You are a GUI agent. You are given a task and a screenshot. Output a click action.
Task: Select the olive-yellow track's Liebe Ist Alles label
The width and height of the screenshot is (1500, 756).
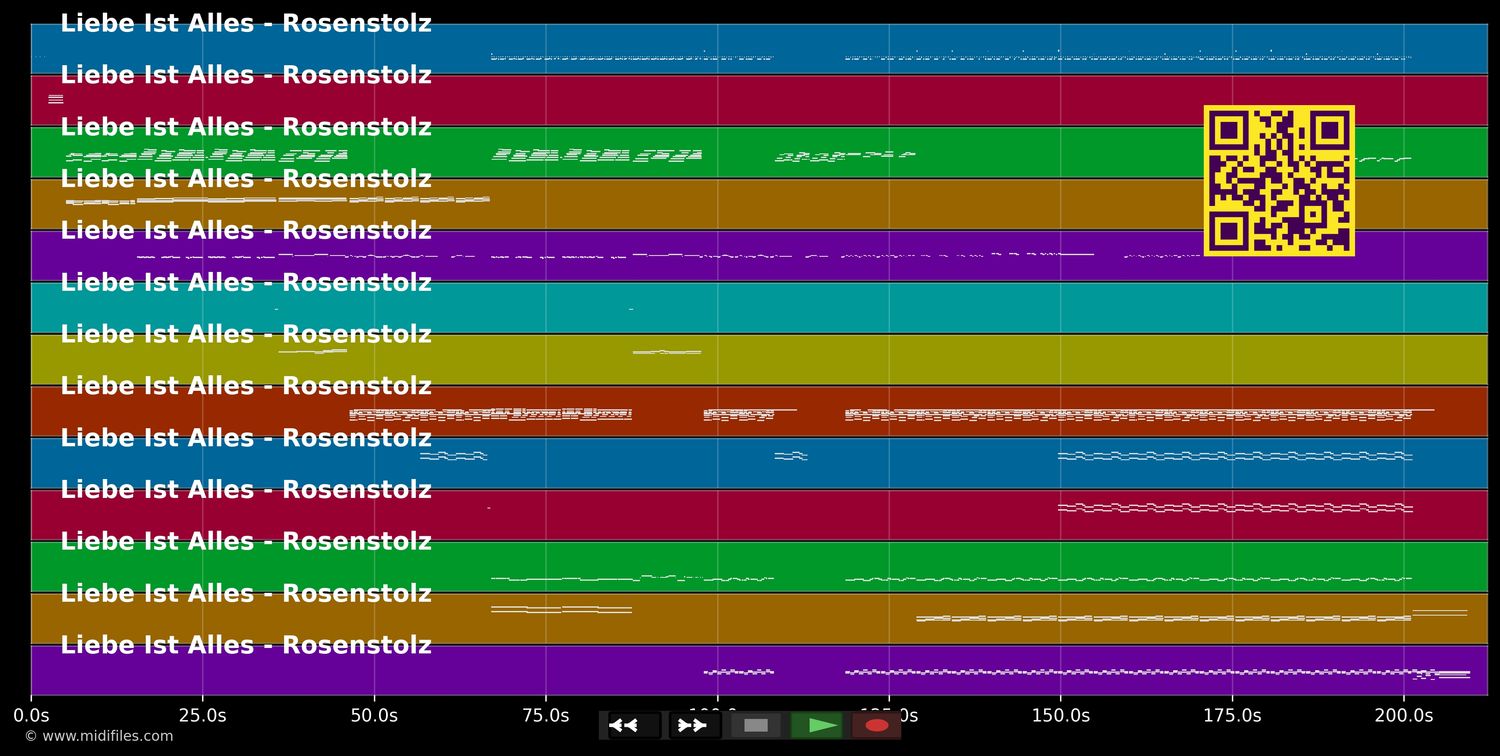pos(246,335)
